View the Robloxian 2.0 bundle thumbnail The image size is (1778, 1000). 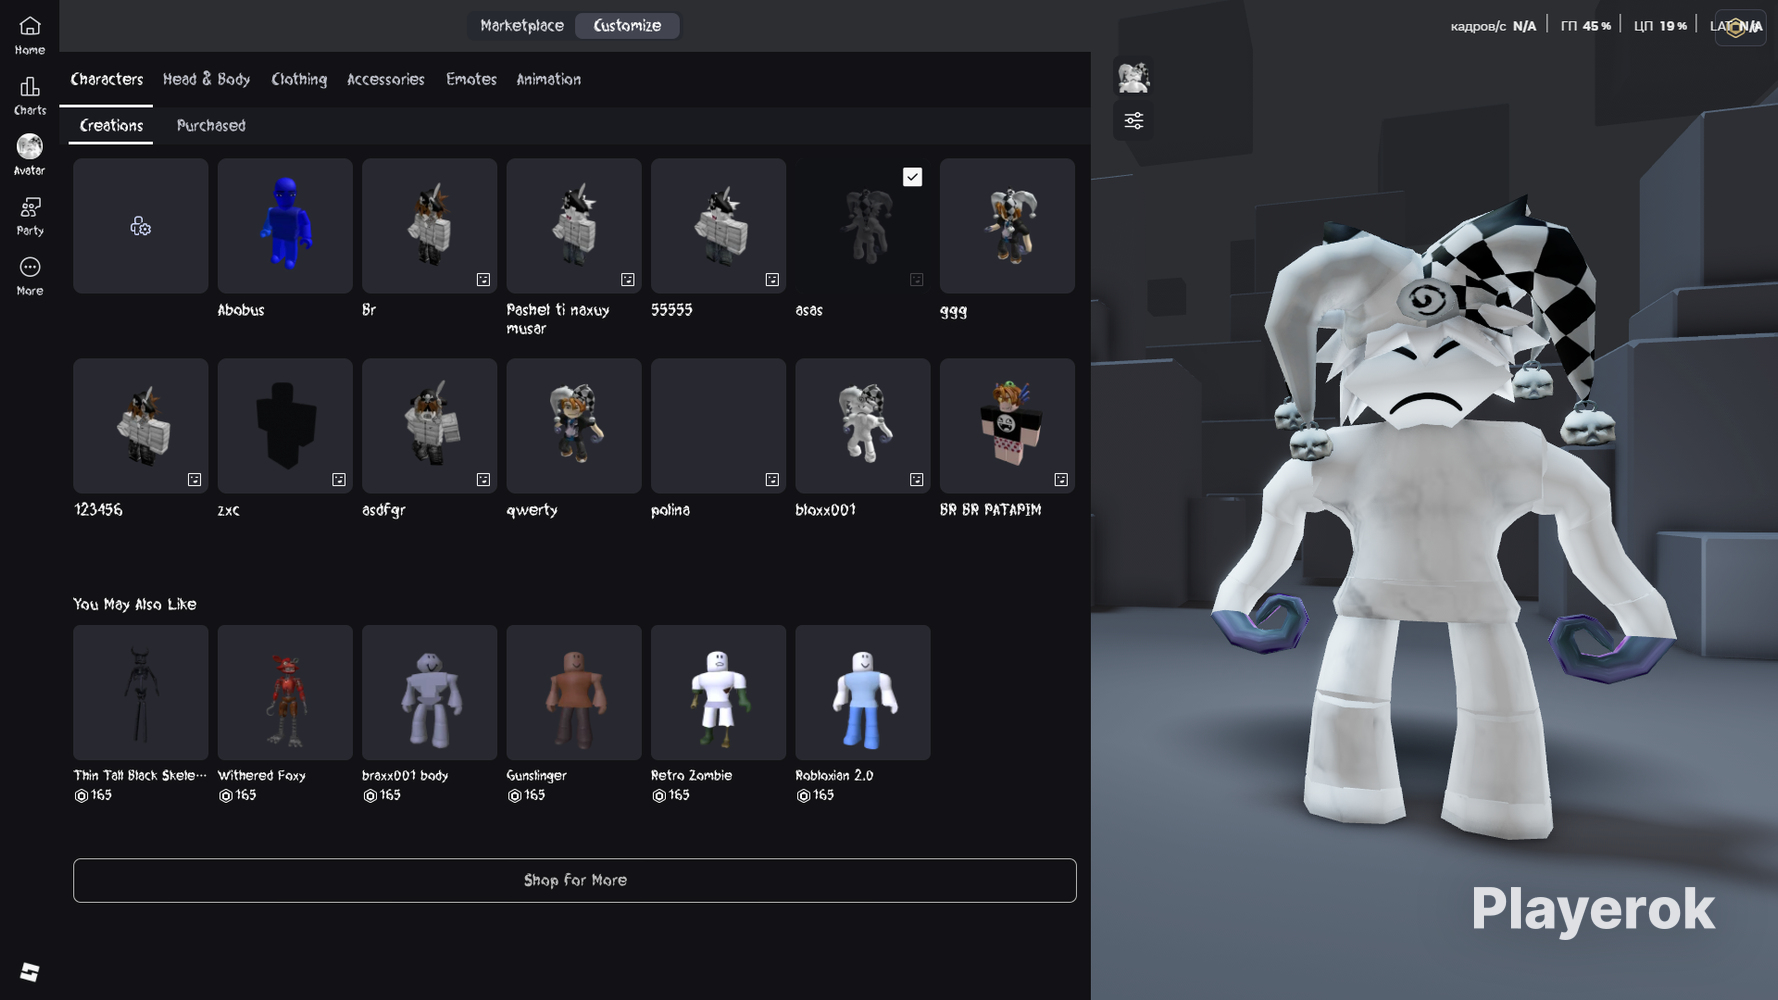(x=863, y=693)
